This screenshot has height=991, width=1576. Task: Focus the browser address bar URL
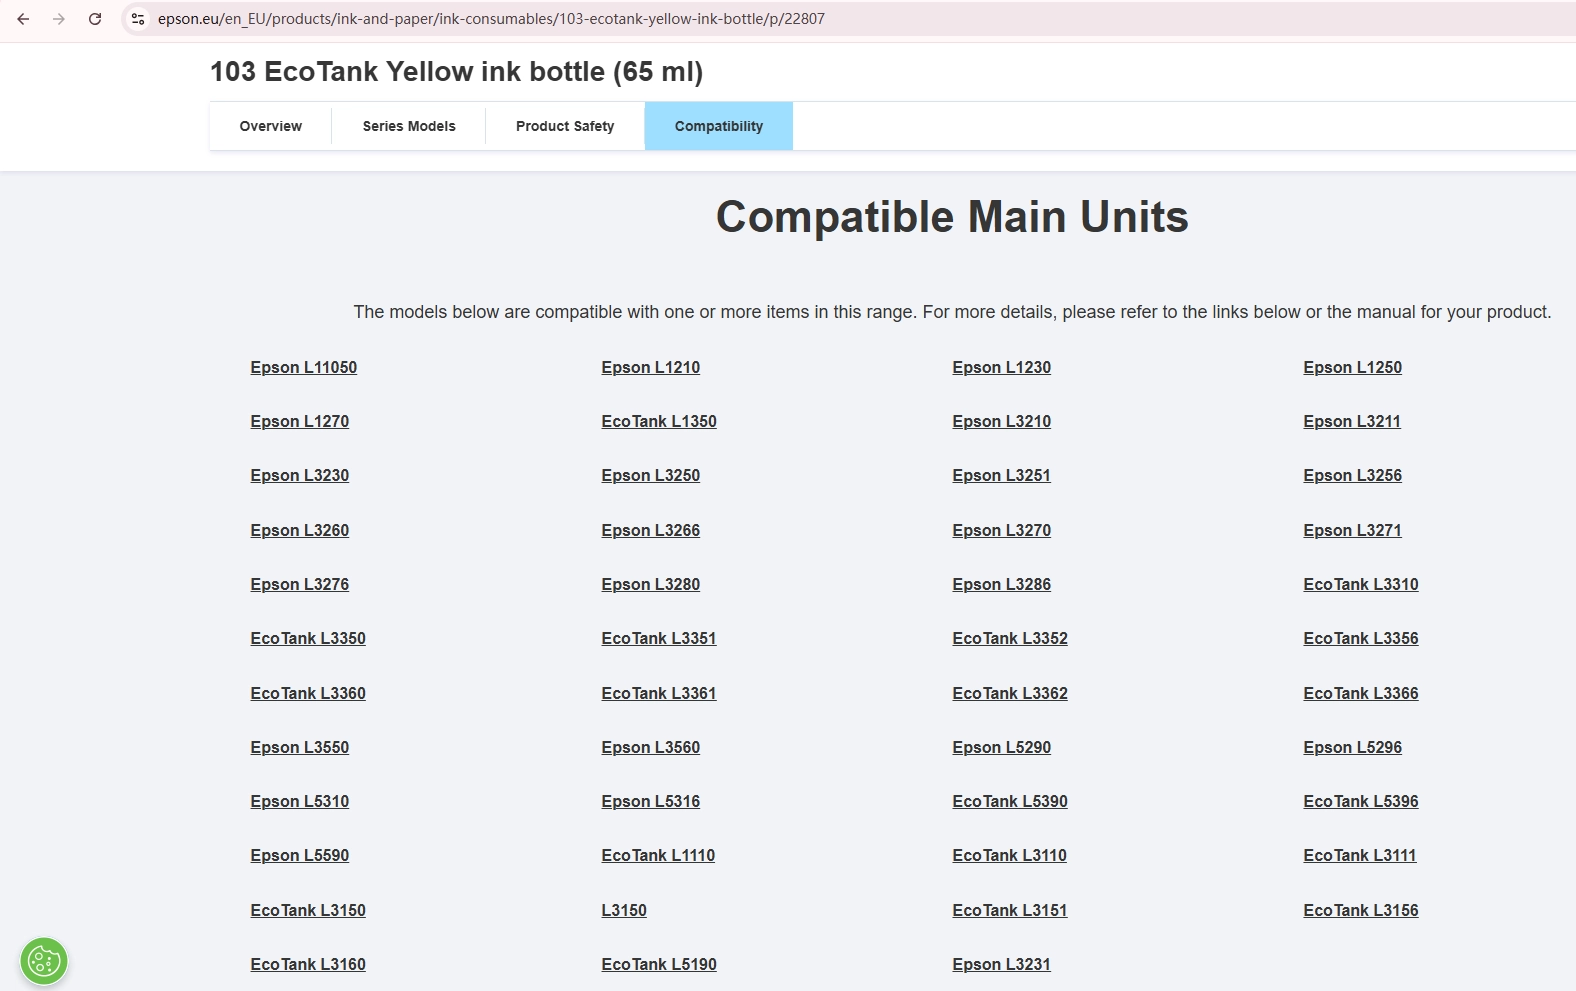[491, 19]
